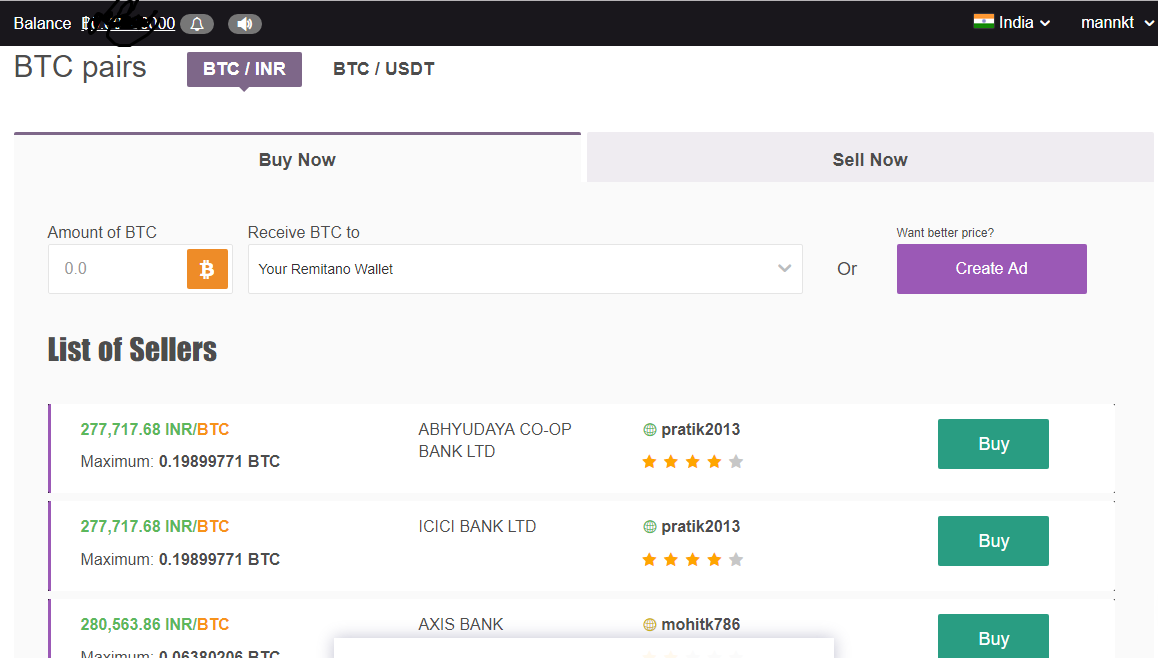Buy from pratik2013 via ABHYUDAYA CO-OP BANK
The image size is (1158, 658).
pos(993,444)
